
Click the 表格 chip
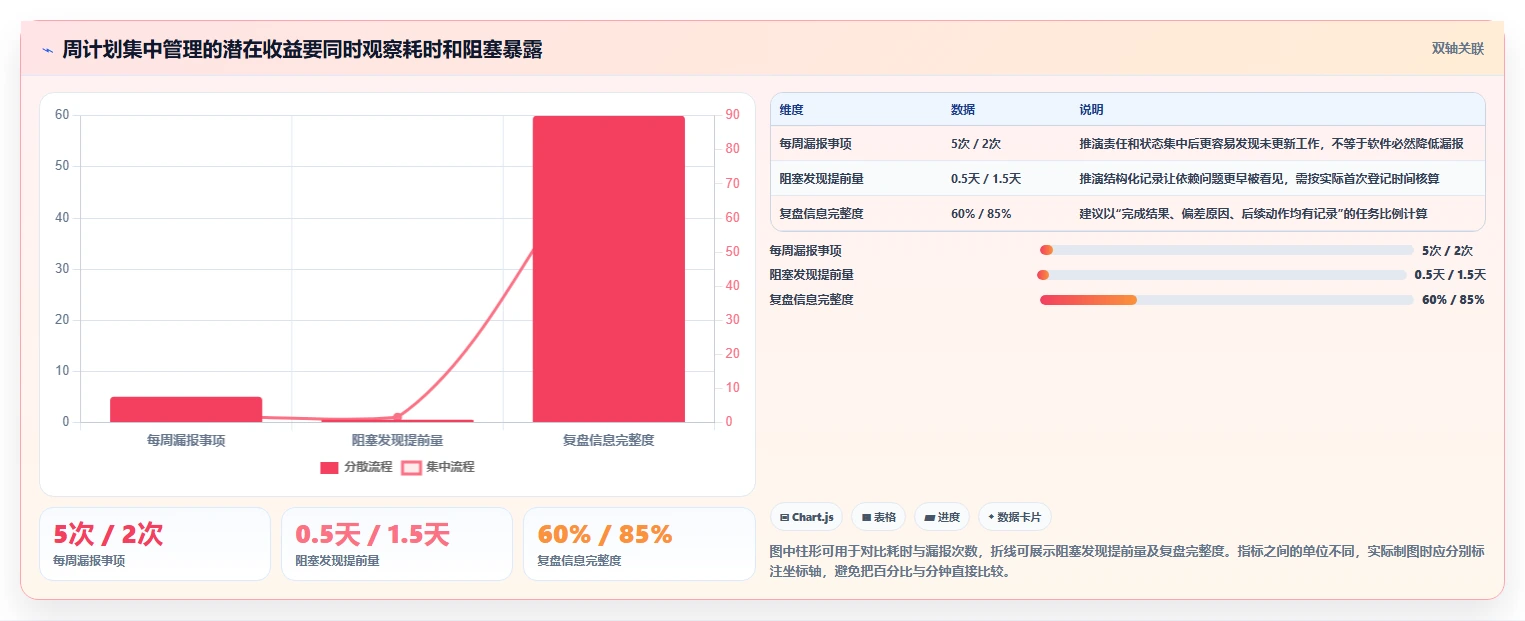878,517
